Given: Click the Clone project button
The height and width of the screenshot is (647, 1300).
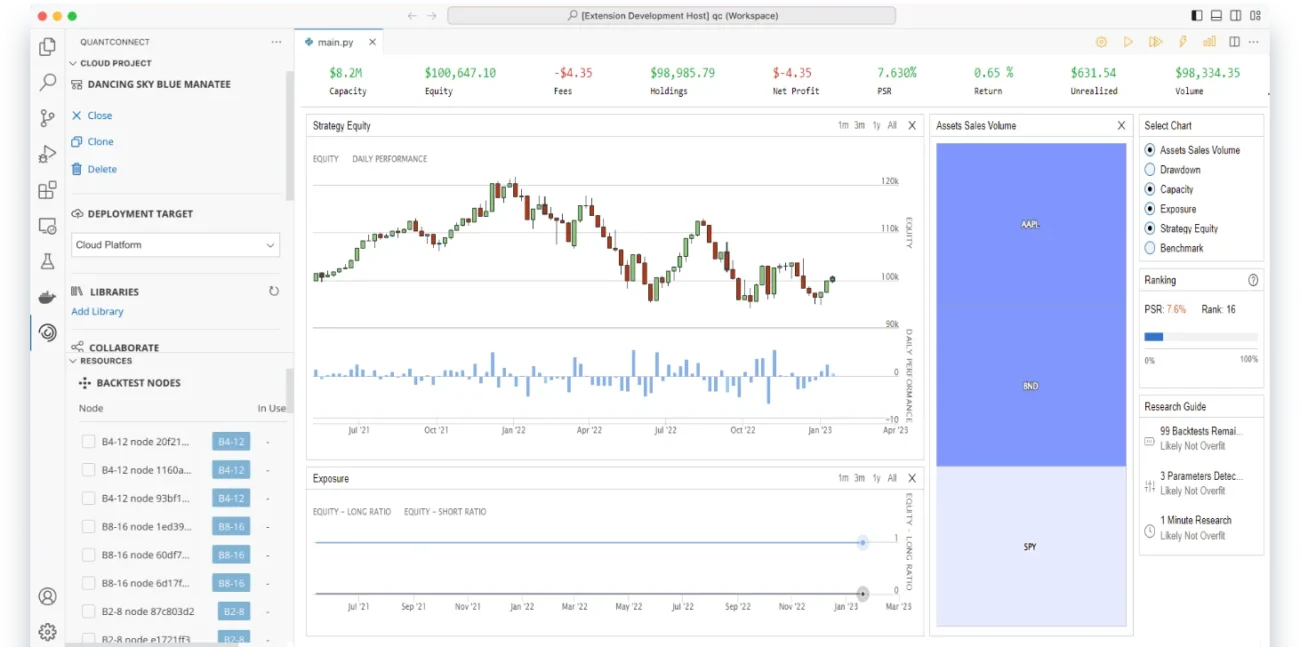Looking at the screenshot, I should point(100,141).
